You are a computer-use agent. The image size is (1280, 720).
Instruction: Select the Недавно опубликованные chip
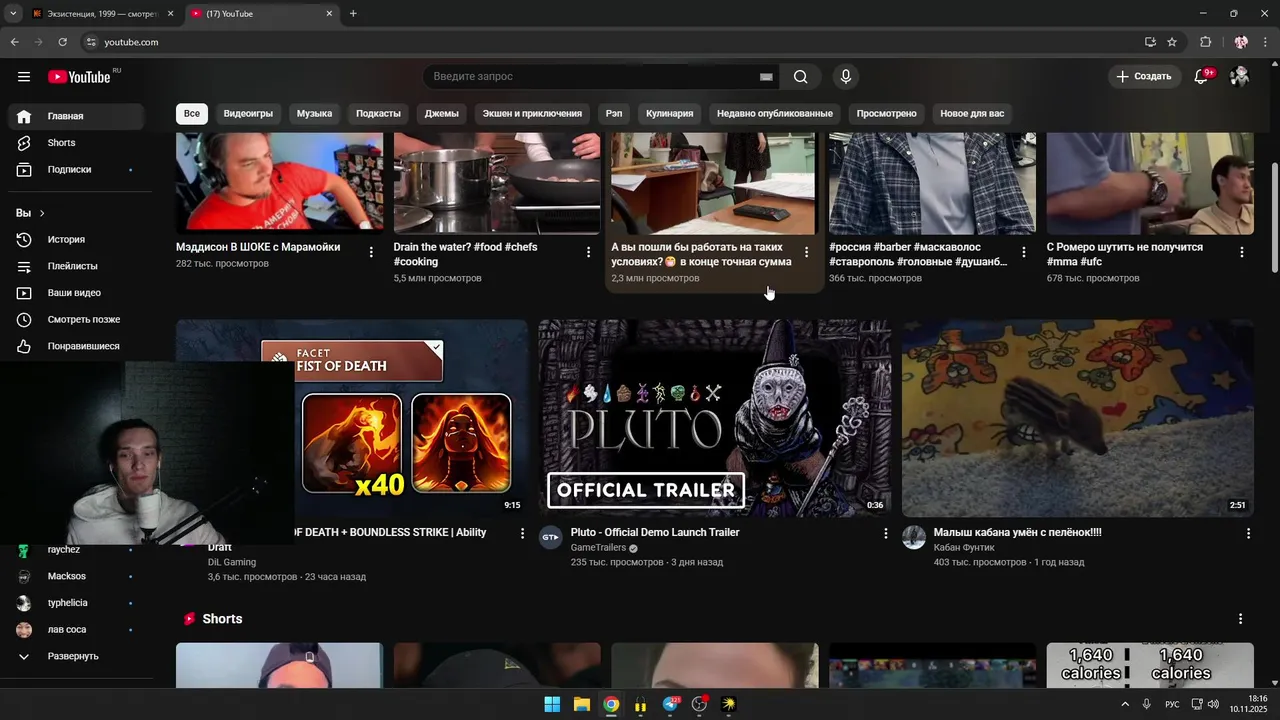pyautogui.click(x=775, y=114)
